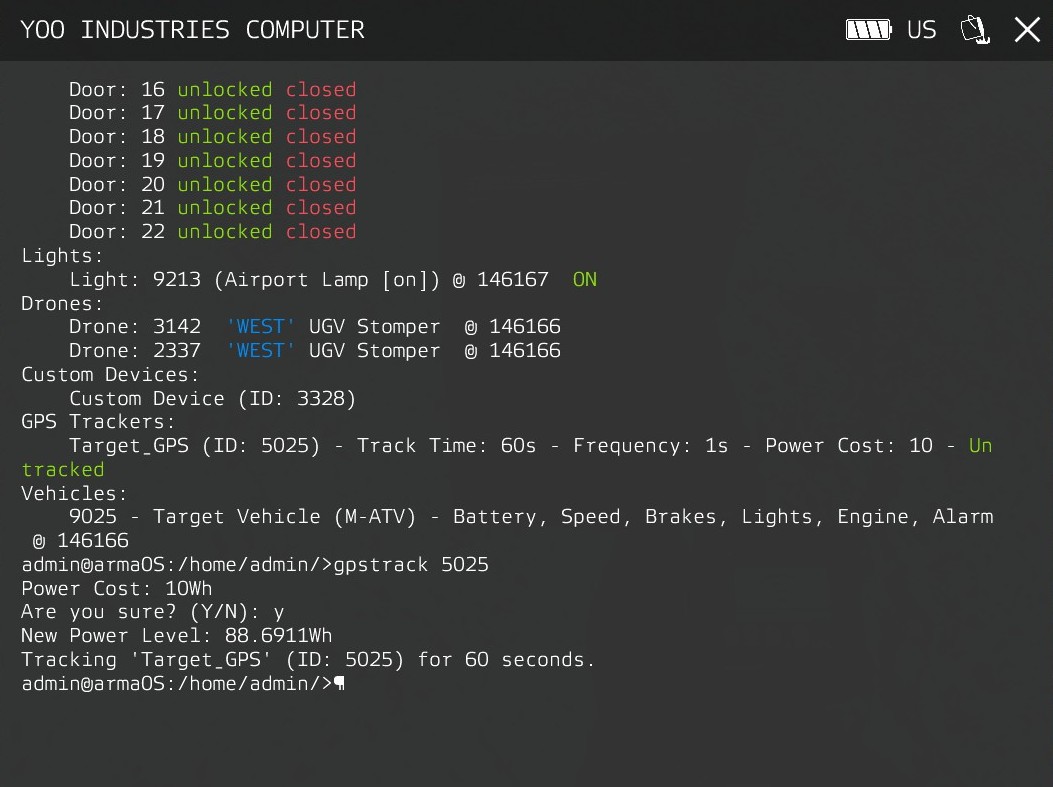The width and height of the screenshot is (1053, 787).
Task: Click Door 16 unlocked status
Action: pos(224,90)
